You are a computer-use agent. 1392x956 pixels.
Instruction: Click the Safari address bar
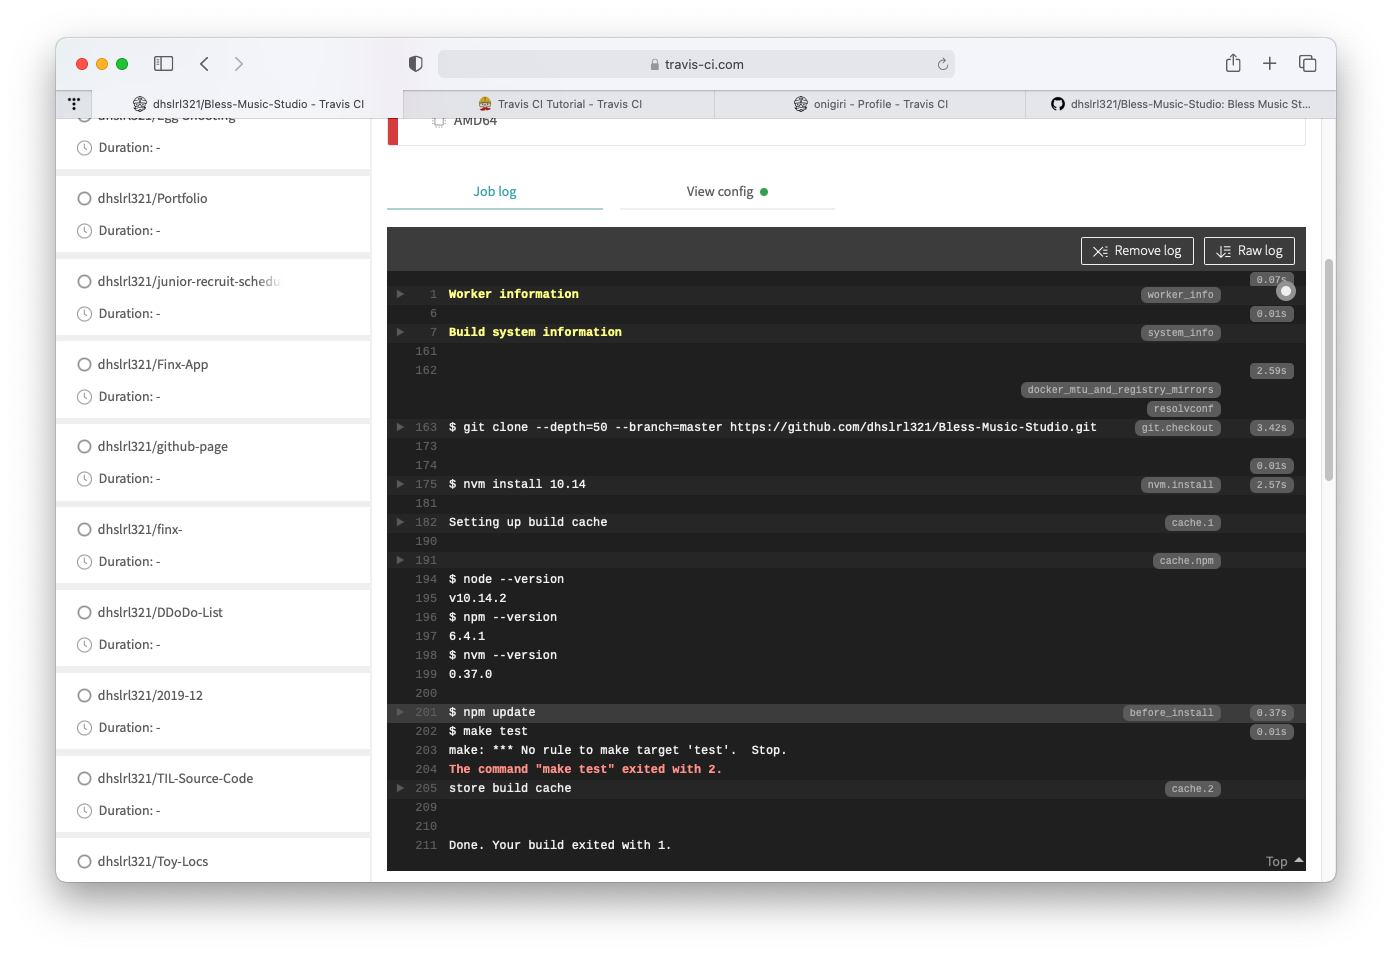[696, 64]
